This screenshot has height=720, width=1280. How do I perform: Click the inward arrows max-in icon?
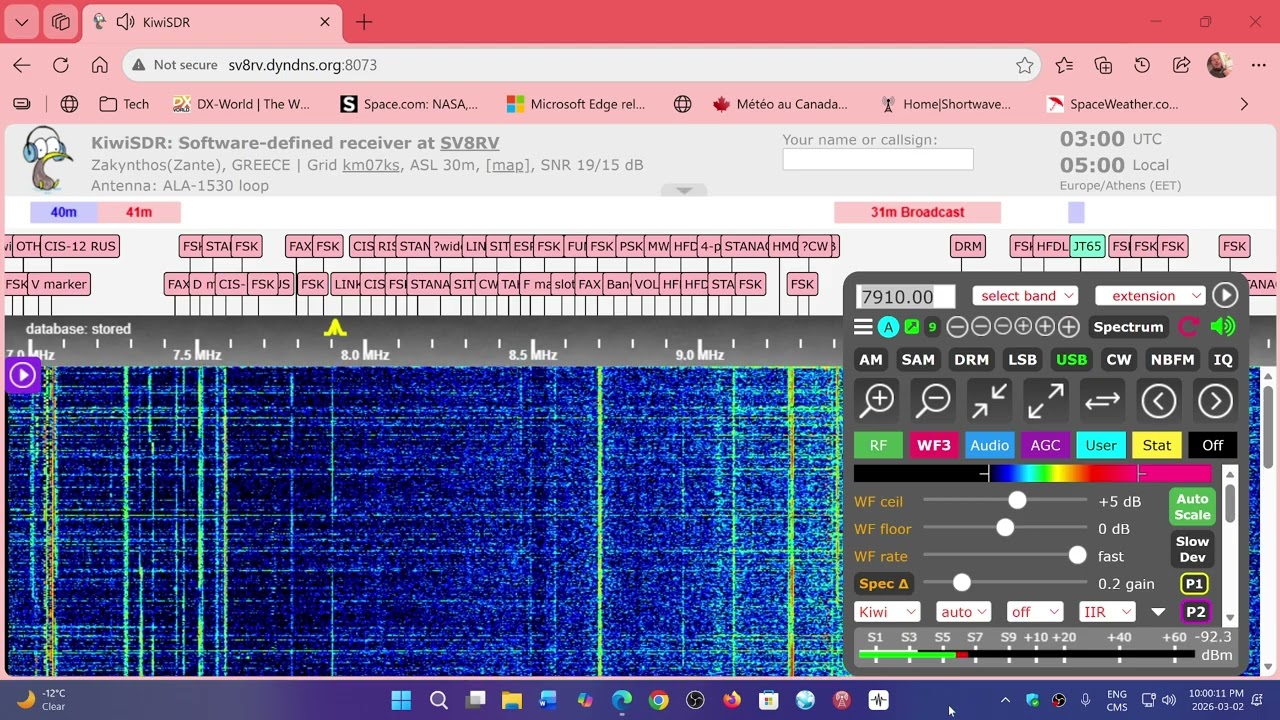tap(990, 401)
